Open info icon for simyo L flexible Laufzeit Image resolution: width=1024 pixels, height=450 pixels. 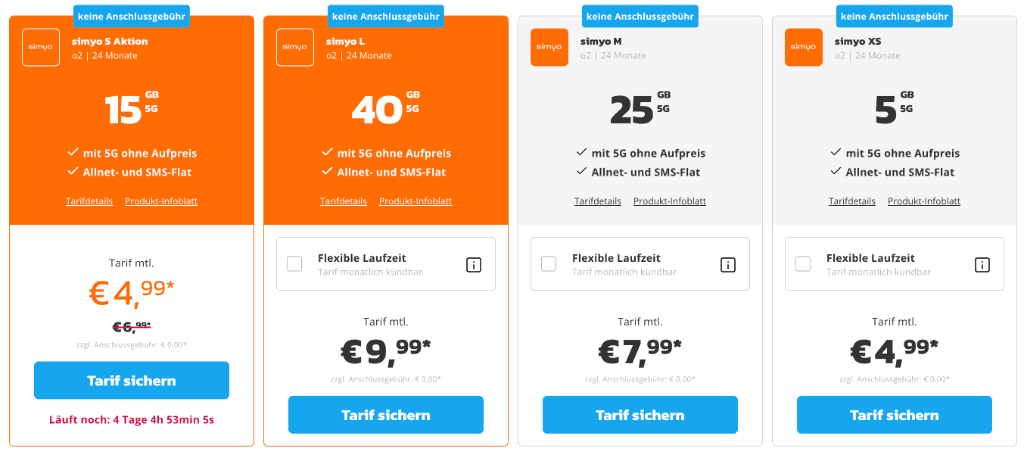[473, 265]
